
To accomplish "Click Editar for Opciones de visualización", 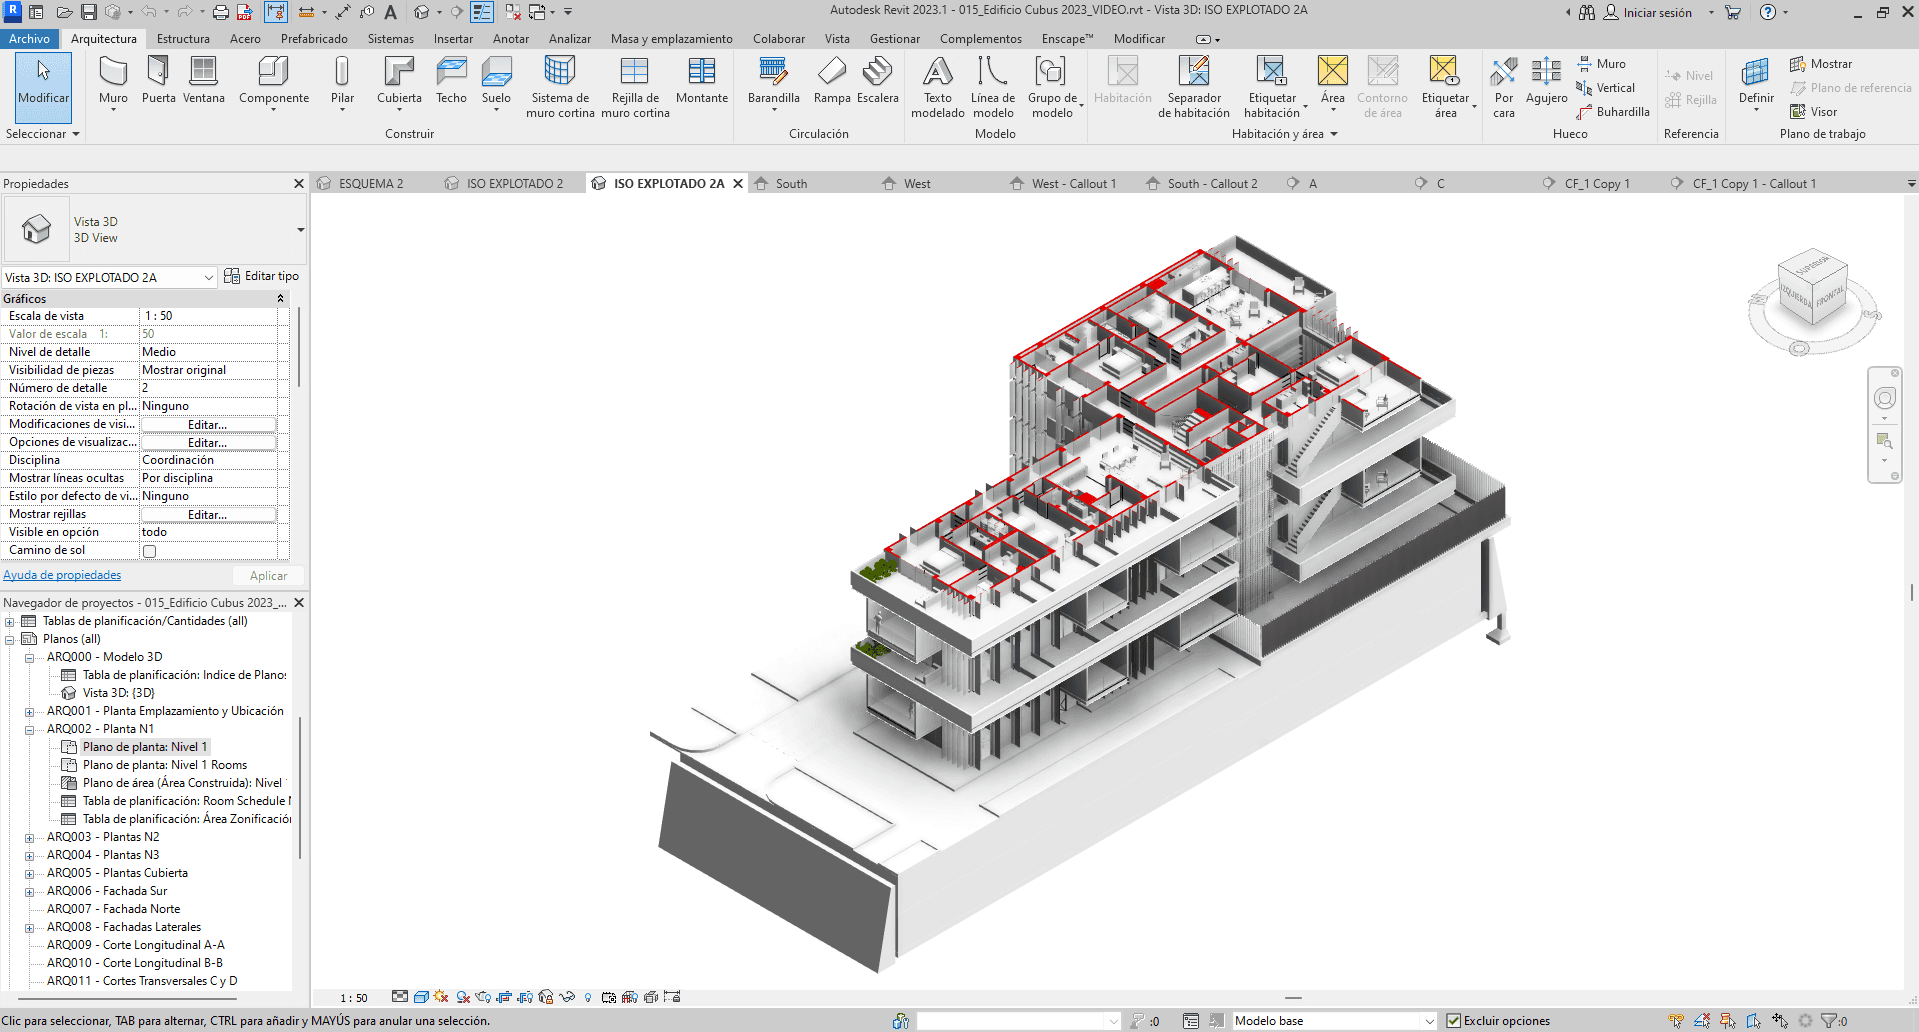I will click(208, 443).
